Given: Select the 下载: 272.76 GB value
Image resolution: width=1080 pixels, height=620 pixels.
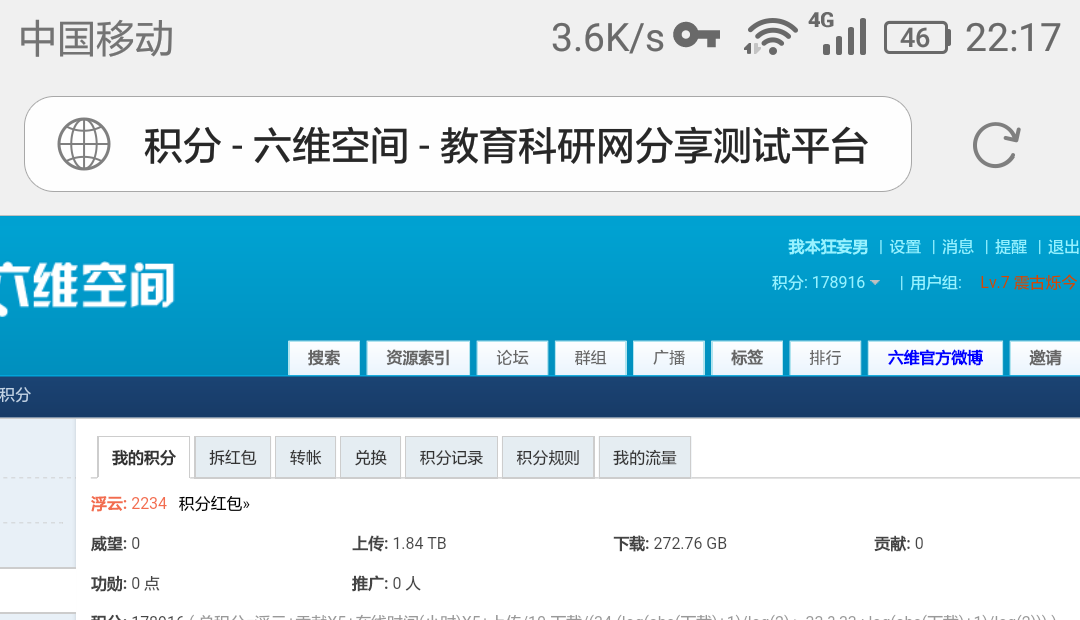Looking at the screenshot, I should (x=670, y=544).
